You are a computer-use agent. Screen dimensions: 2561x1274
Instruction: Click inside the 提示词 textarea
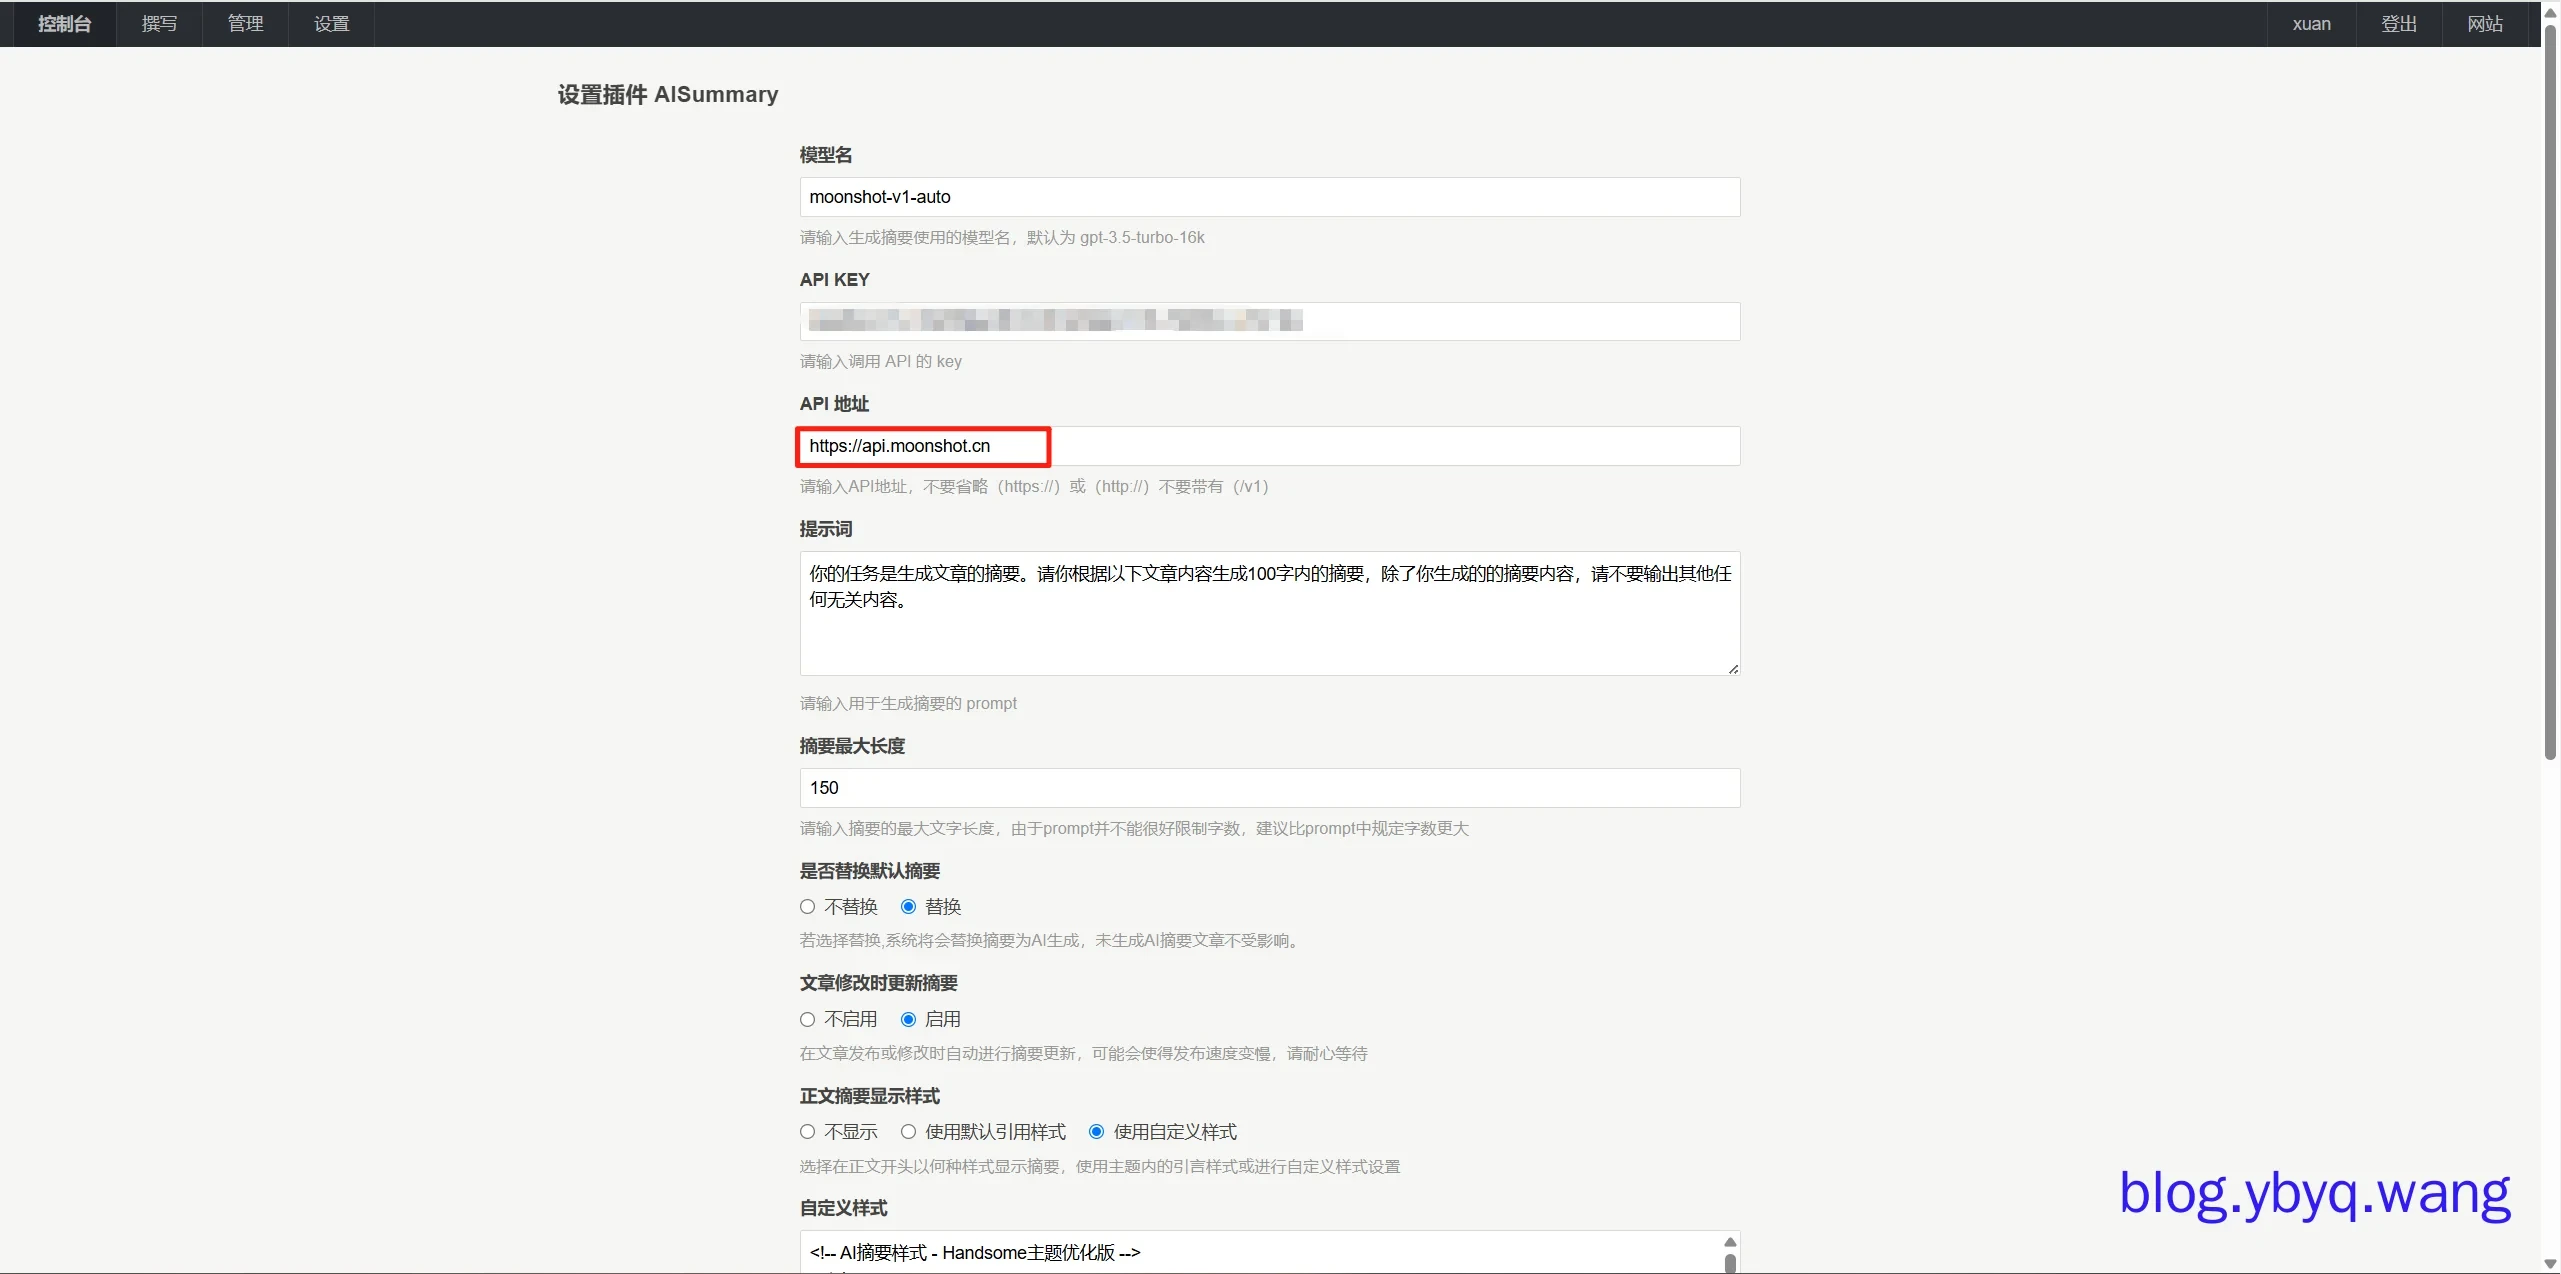pyautogui.click(x=1270, y=613)
